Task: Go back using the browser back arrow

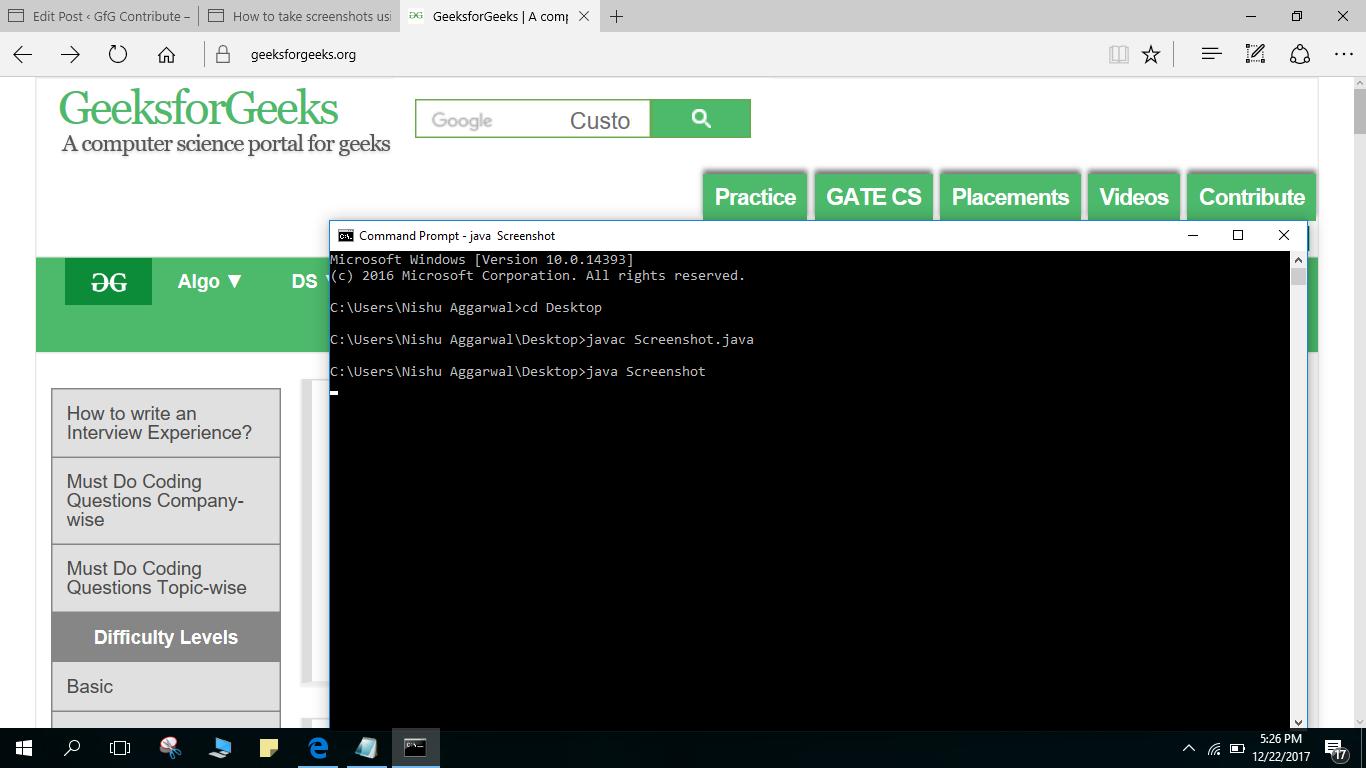Action: [x=23, y=54]
